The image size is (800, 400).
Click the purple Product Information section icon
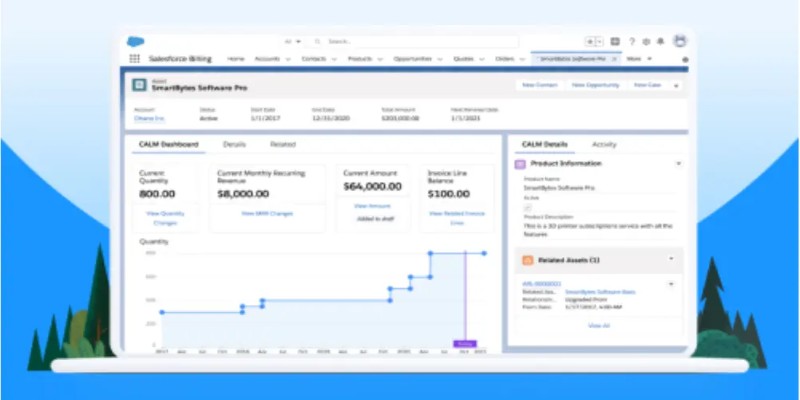(520, 164)
